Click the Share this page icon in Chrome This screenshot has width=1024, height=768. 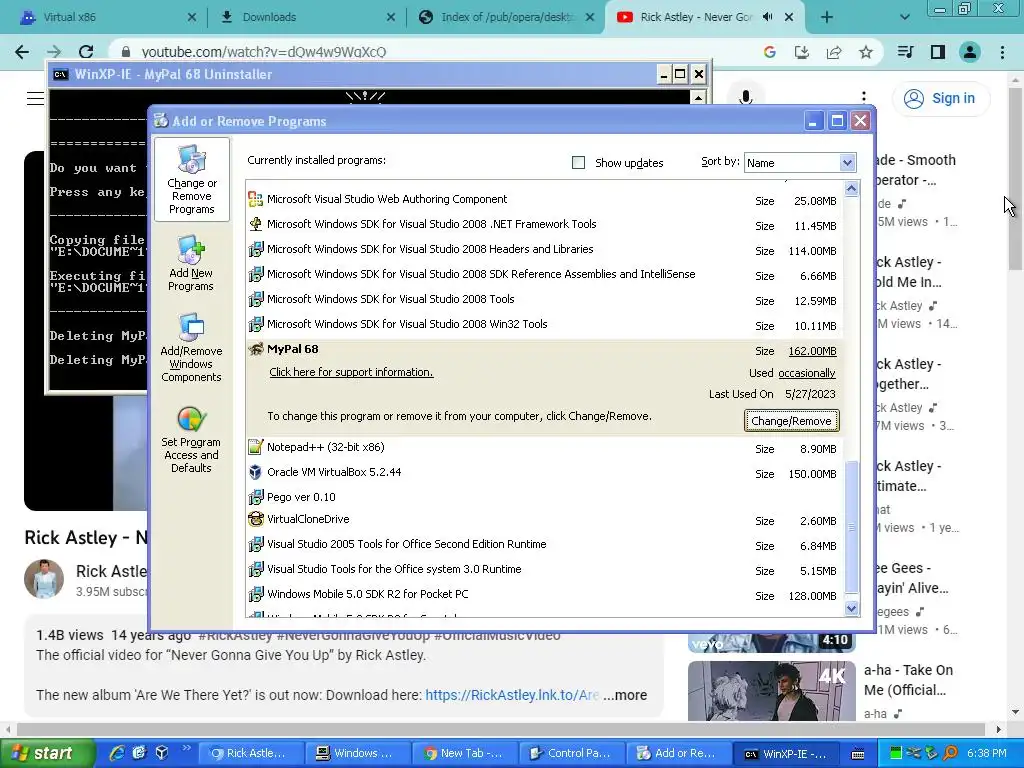tap(834, 52)
